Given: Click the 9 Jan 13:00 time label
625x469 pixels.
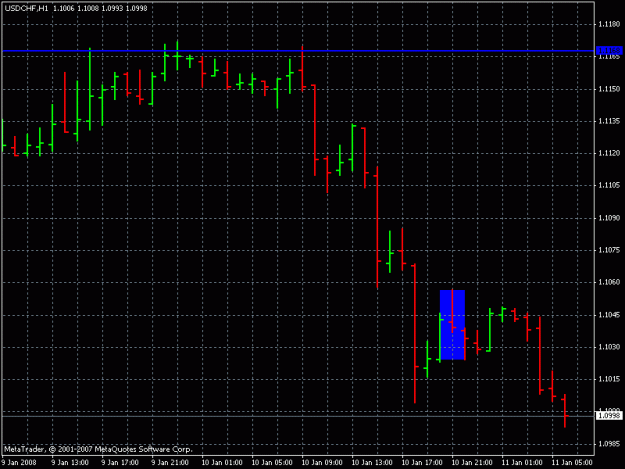Looking at the screenshot, I should [70, 463].
